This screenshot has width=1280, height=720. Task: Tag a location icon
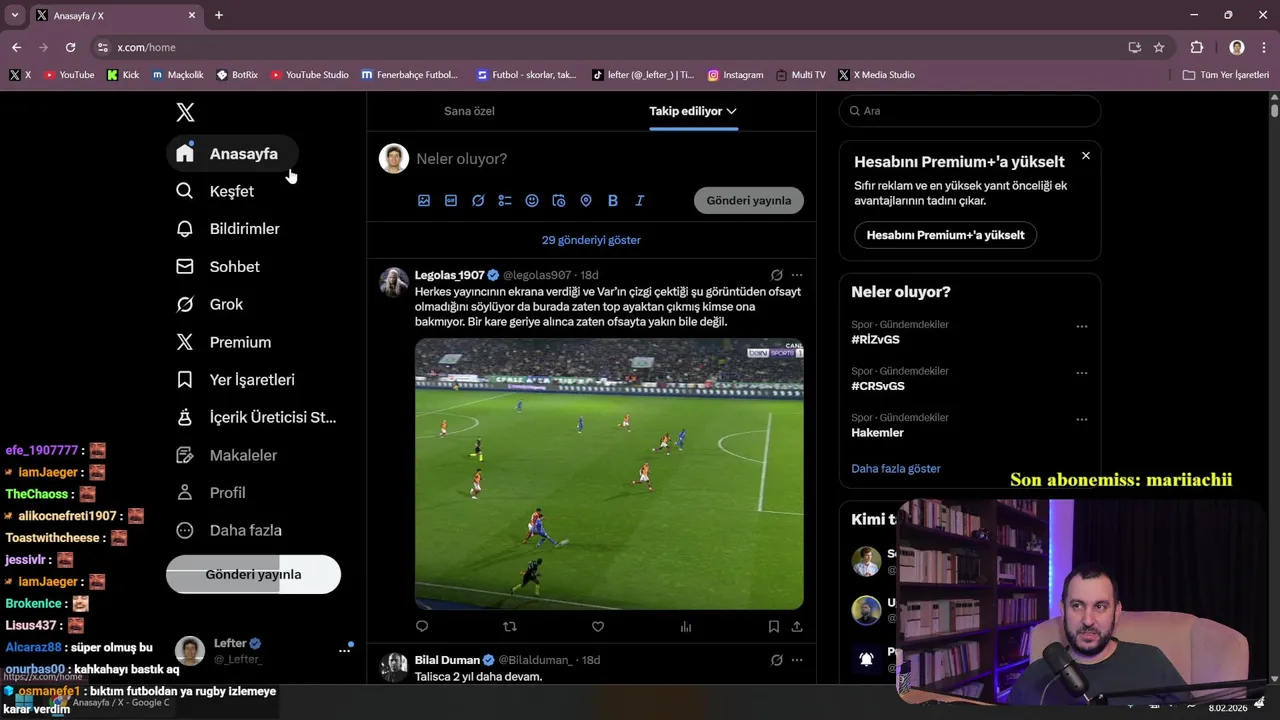coord(586,201)
